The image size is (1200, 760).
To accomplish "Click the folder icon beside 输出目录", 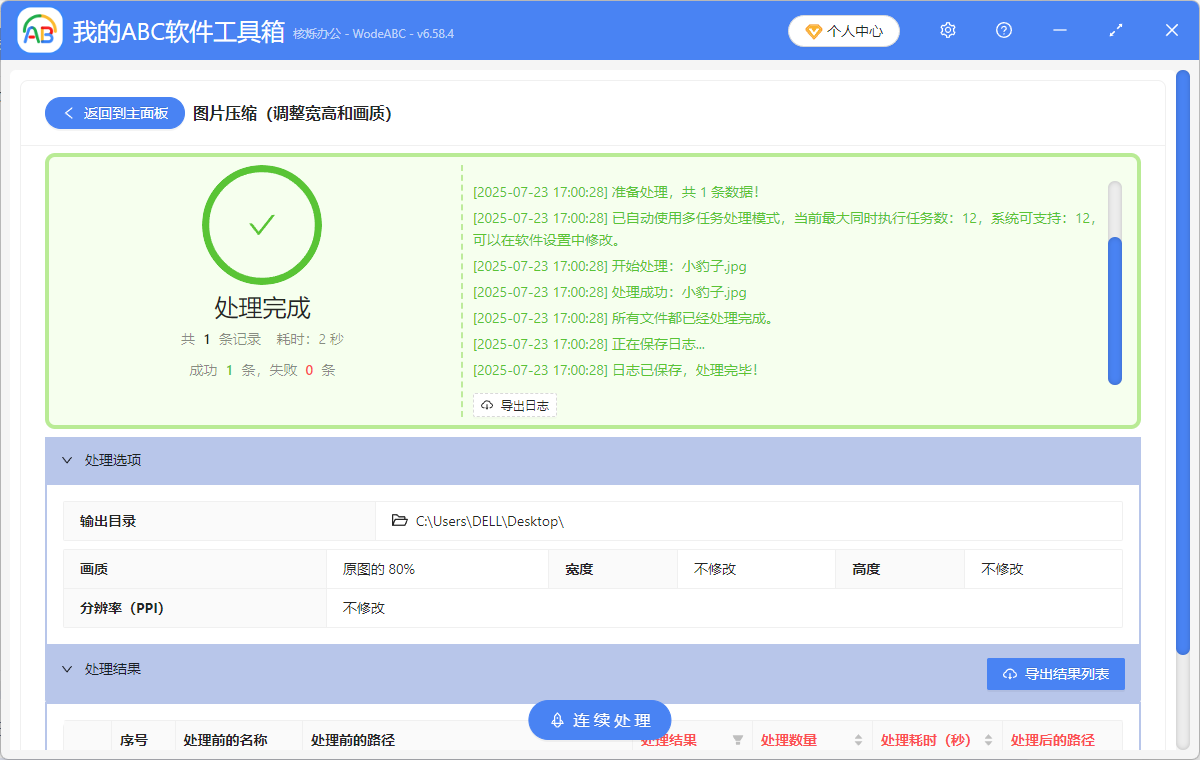I will pyautogui.click(x=398, y=520).
